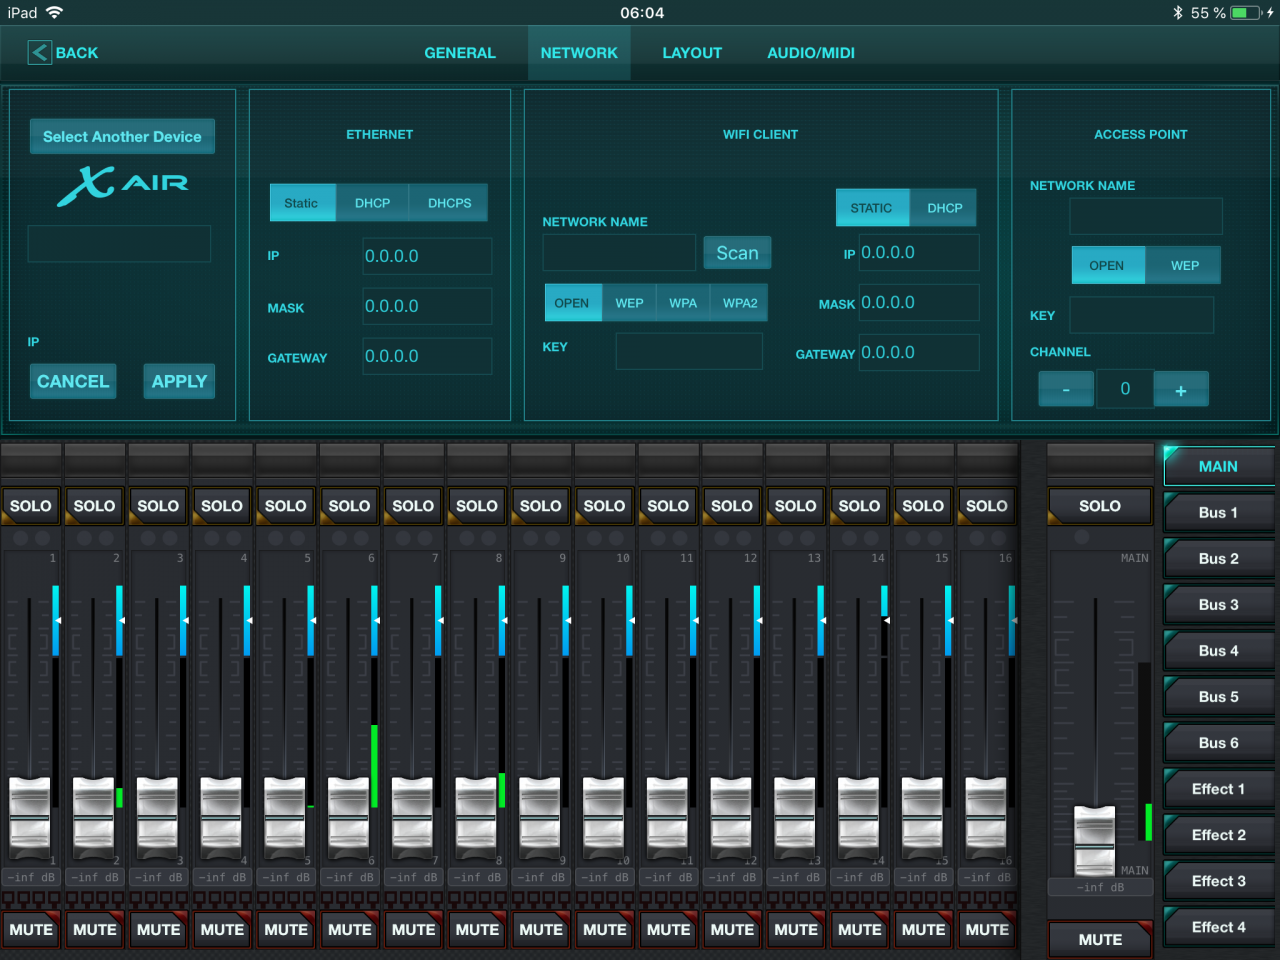Tap the battery indicator icon
1280x960 pixels.
click(1246, 13)
